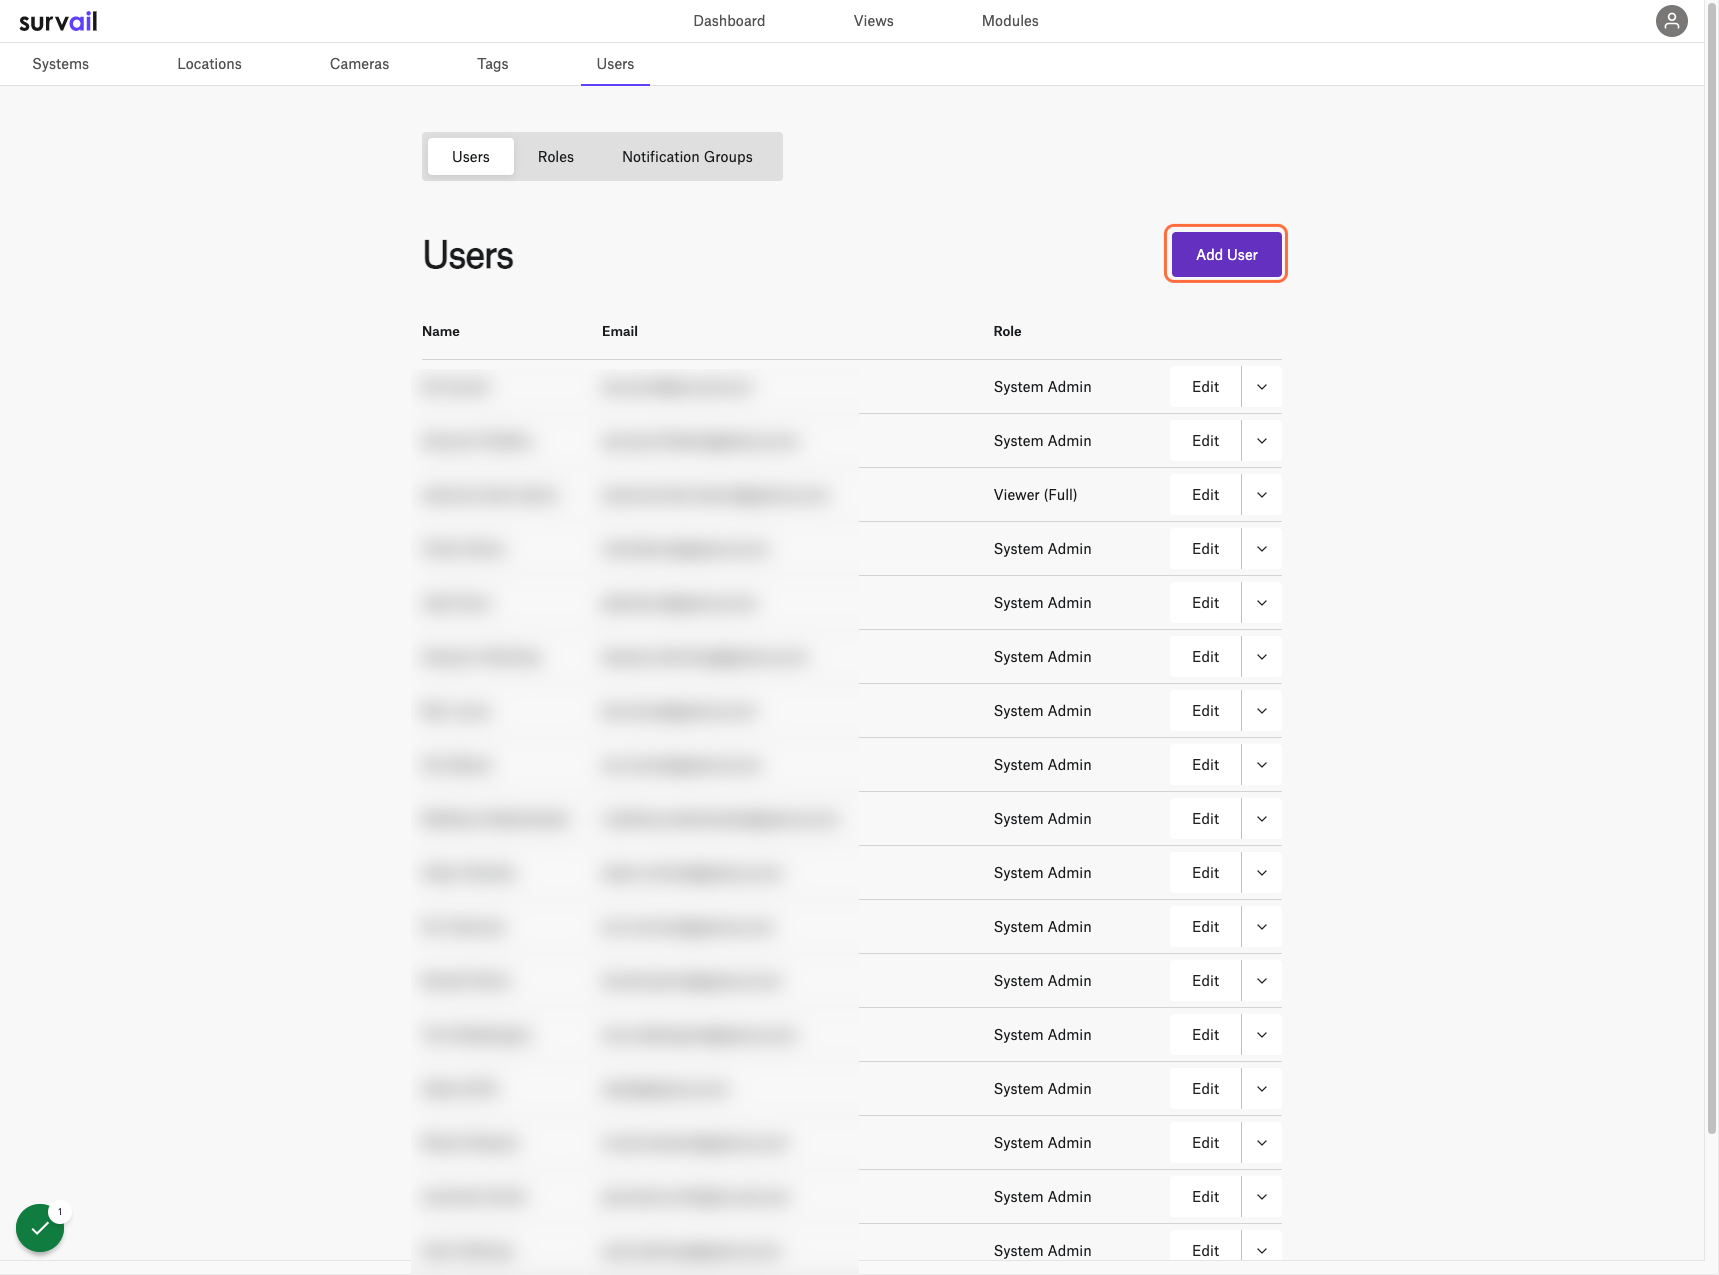Click the survail logo
The height and width of the screenshot is (1275, 1719).
point(58,21)
